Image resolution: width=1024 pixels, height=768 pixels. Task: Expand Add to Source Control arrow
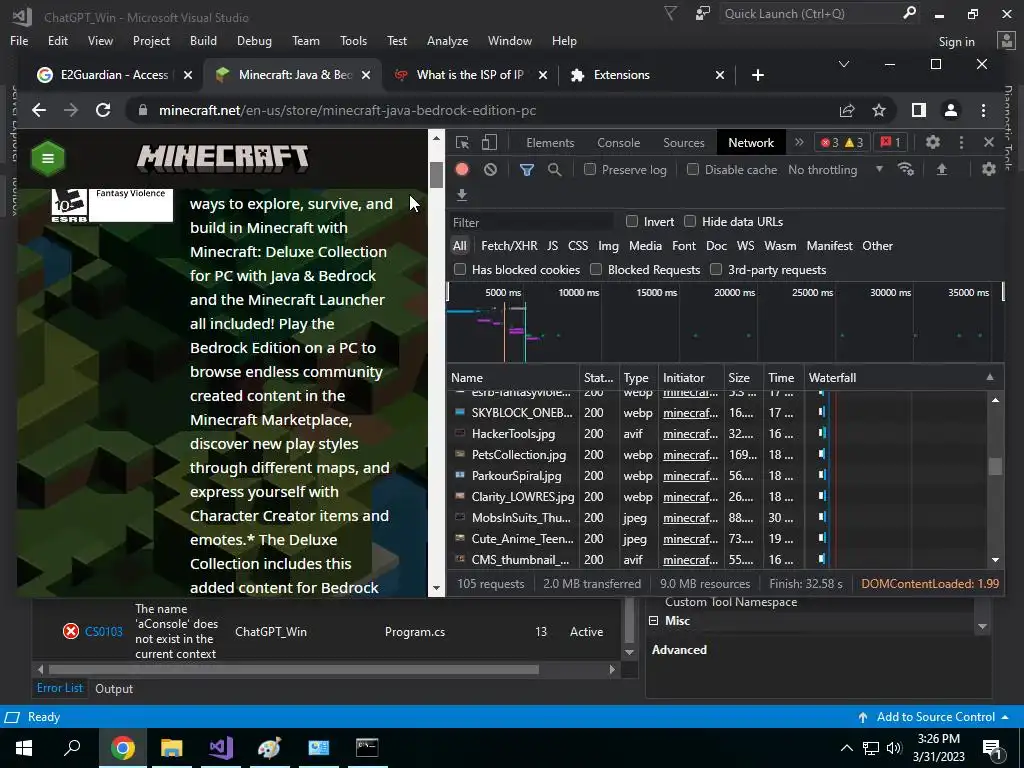tap(1005, 717)
